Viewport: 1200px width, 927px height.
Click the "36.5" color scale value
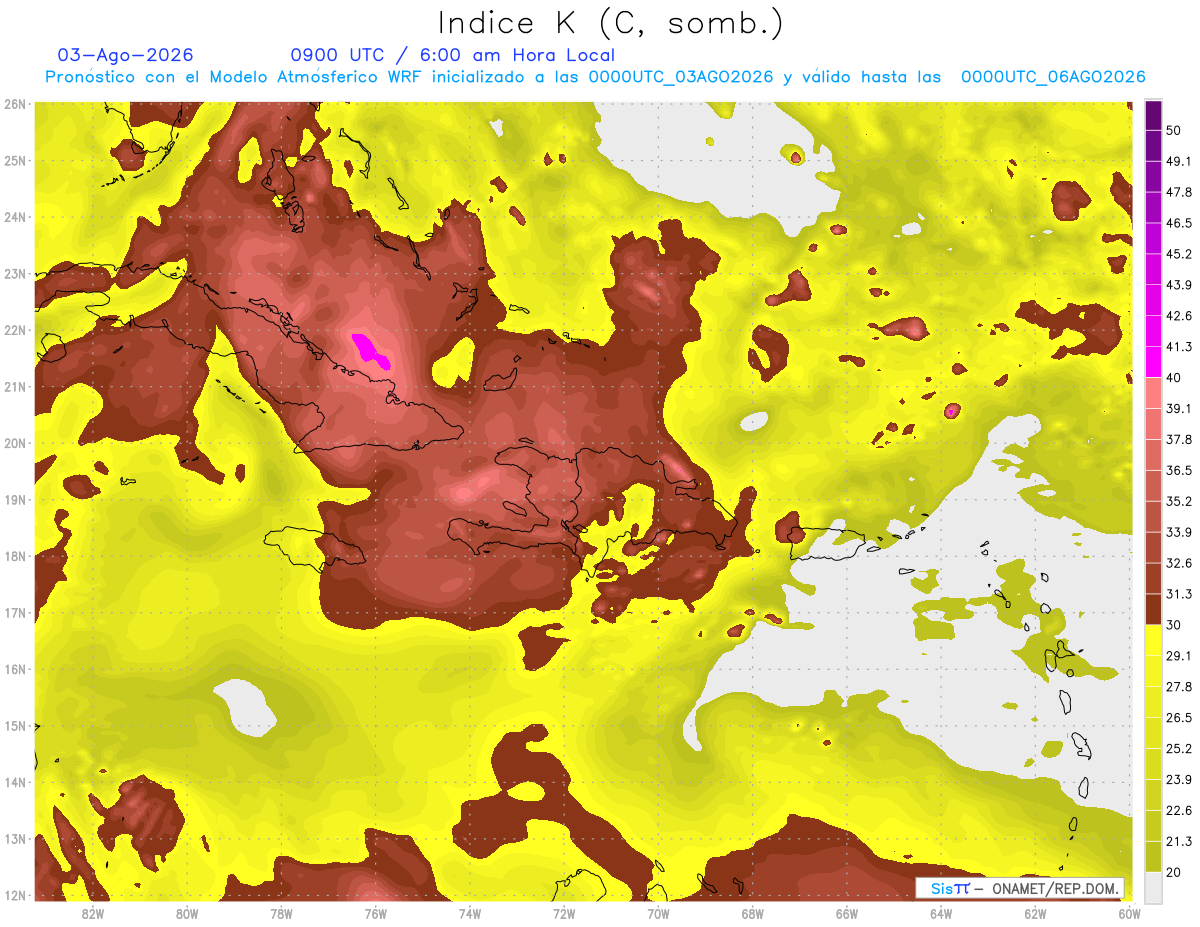click(1179, 470)
